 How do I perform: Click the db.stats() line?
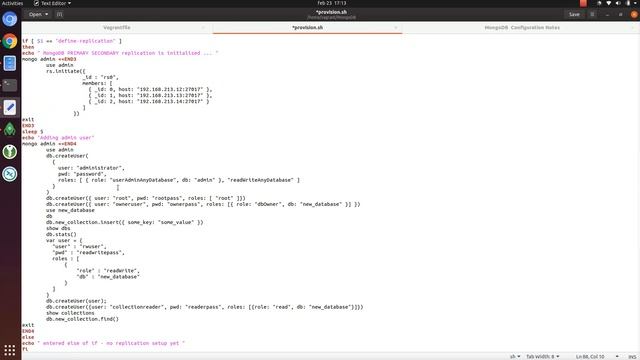coord(61,234)
